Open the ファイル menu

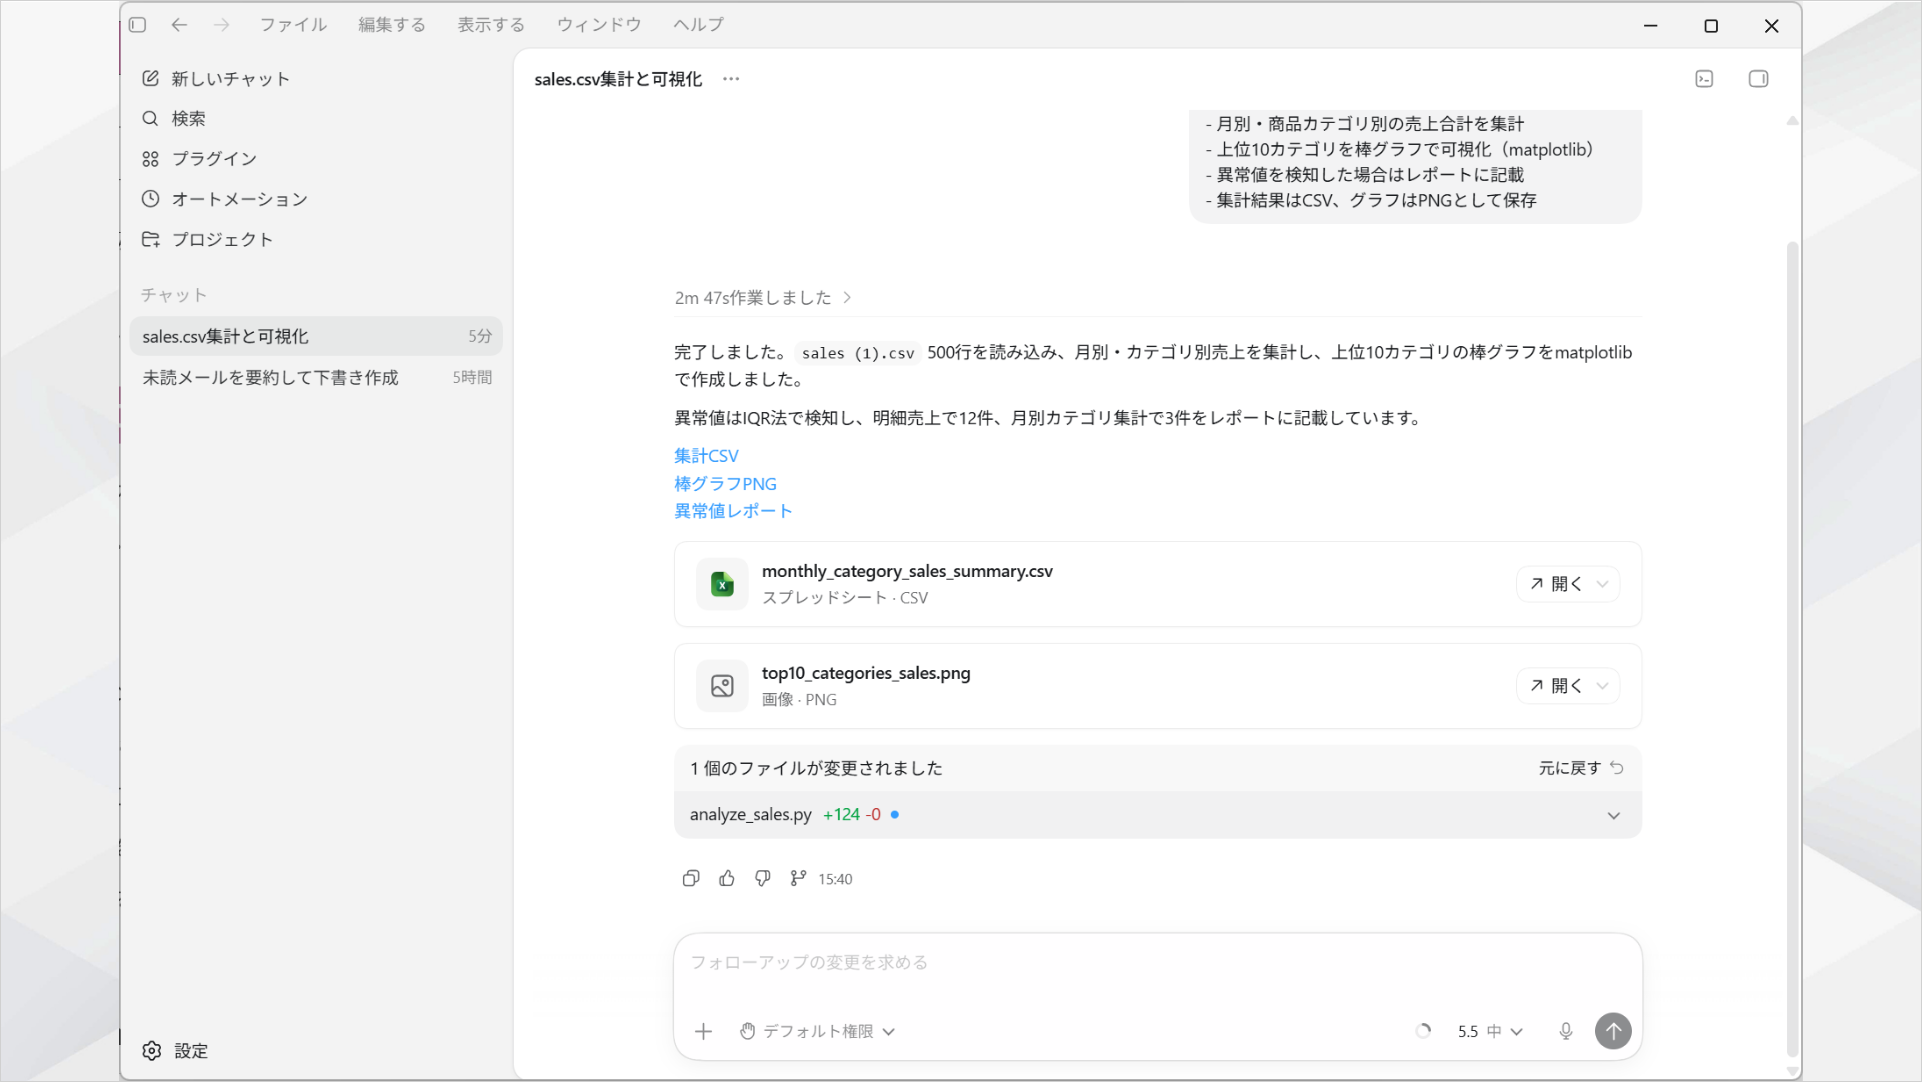(293, 25)
